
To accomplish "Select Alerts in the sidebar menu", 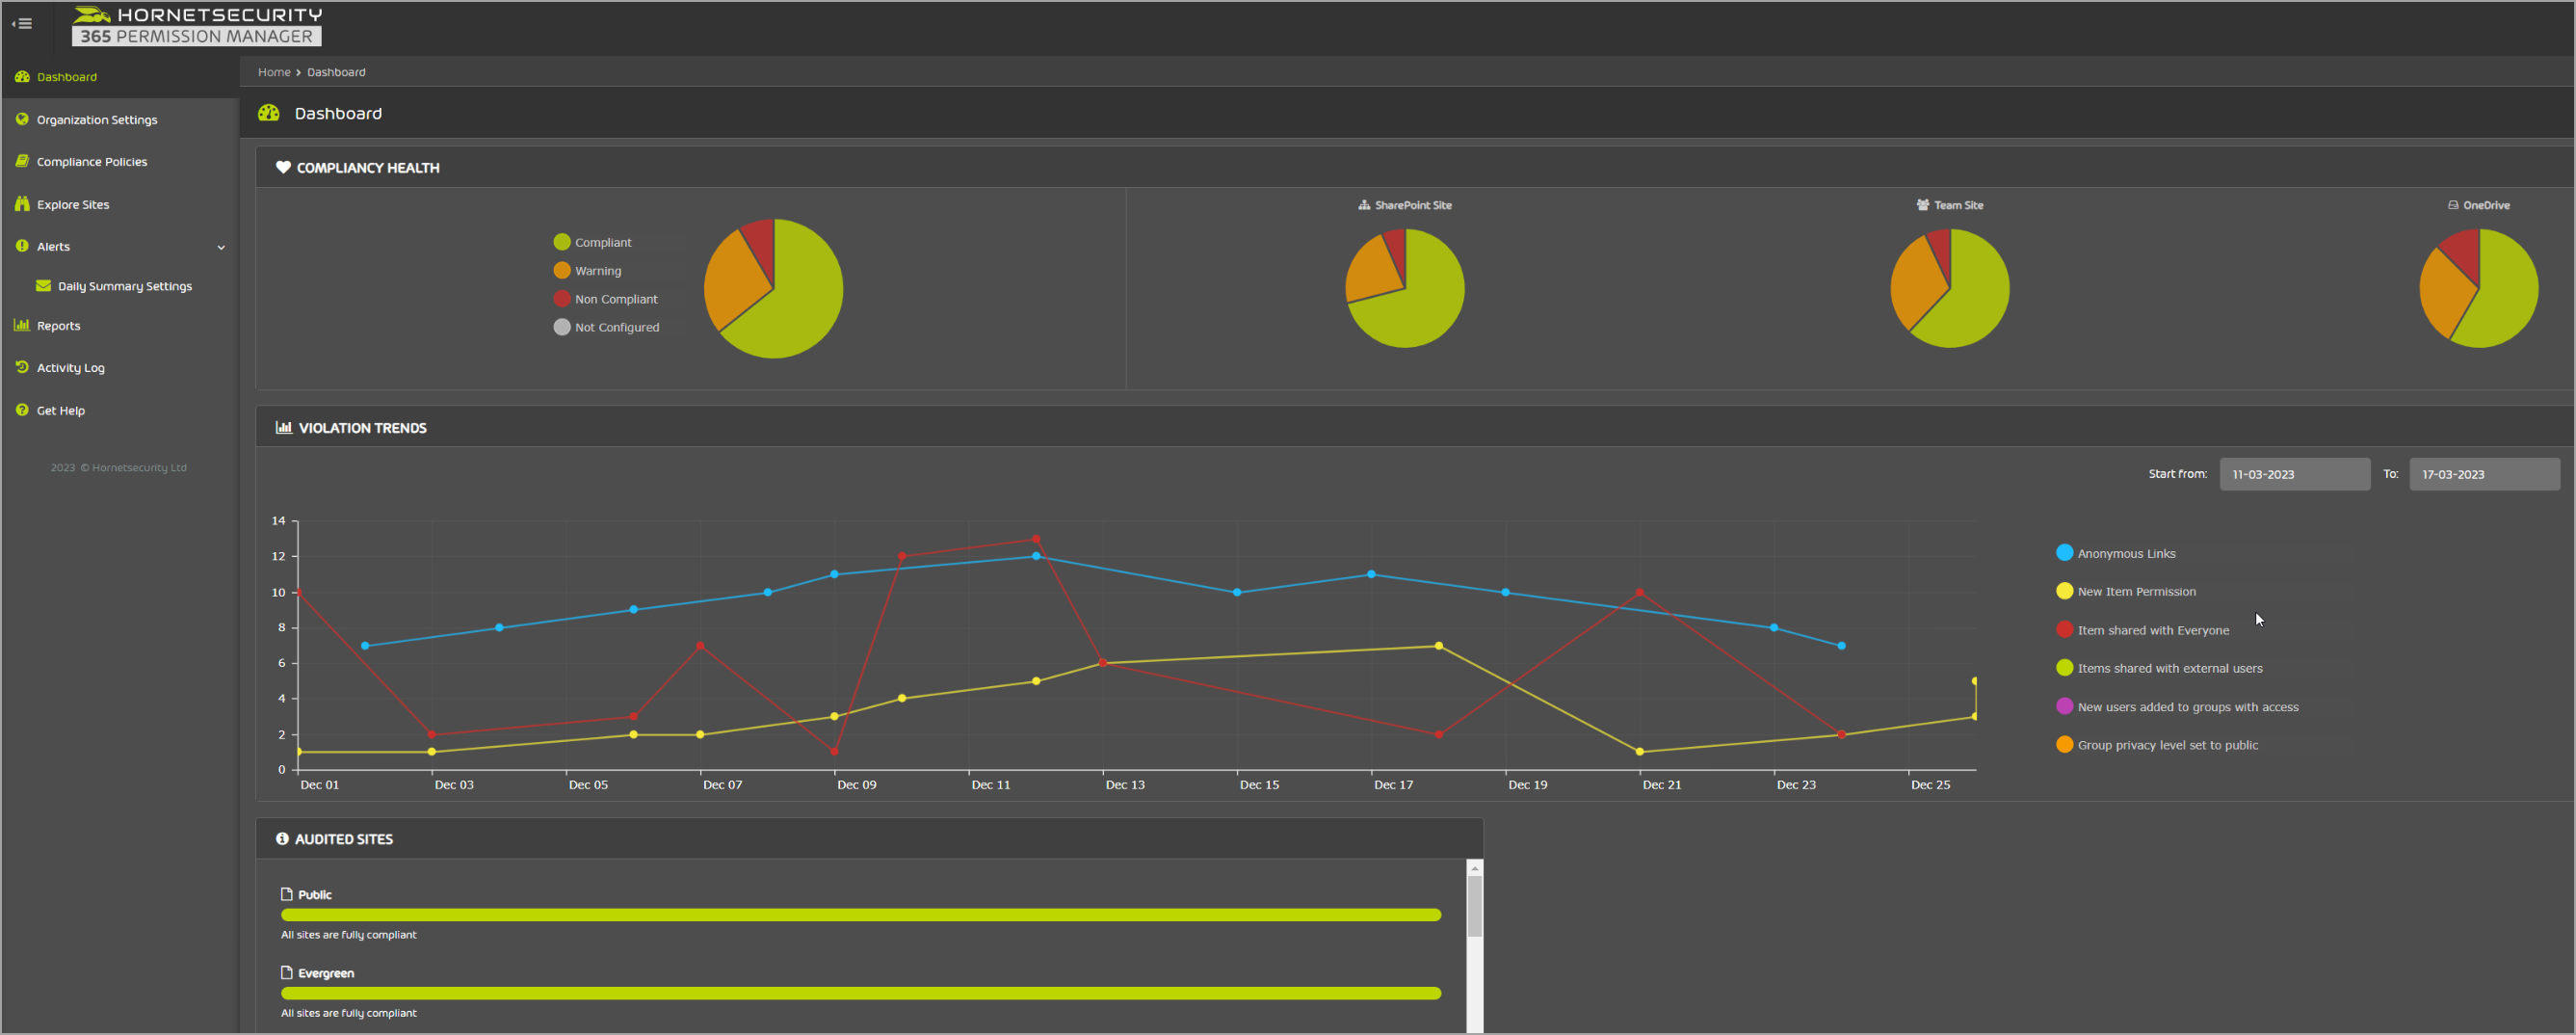I will click(x=54, y=246).
